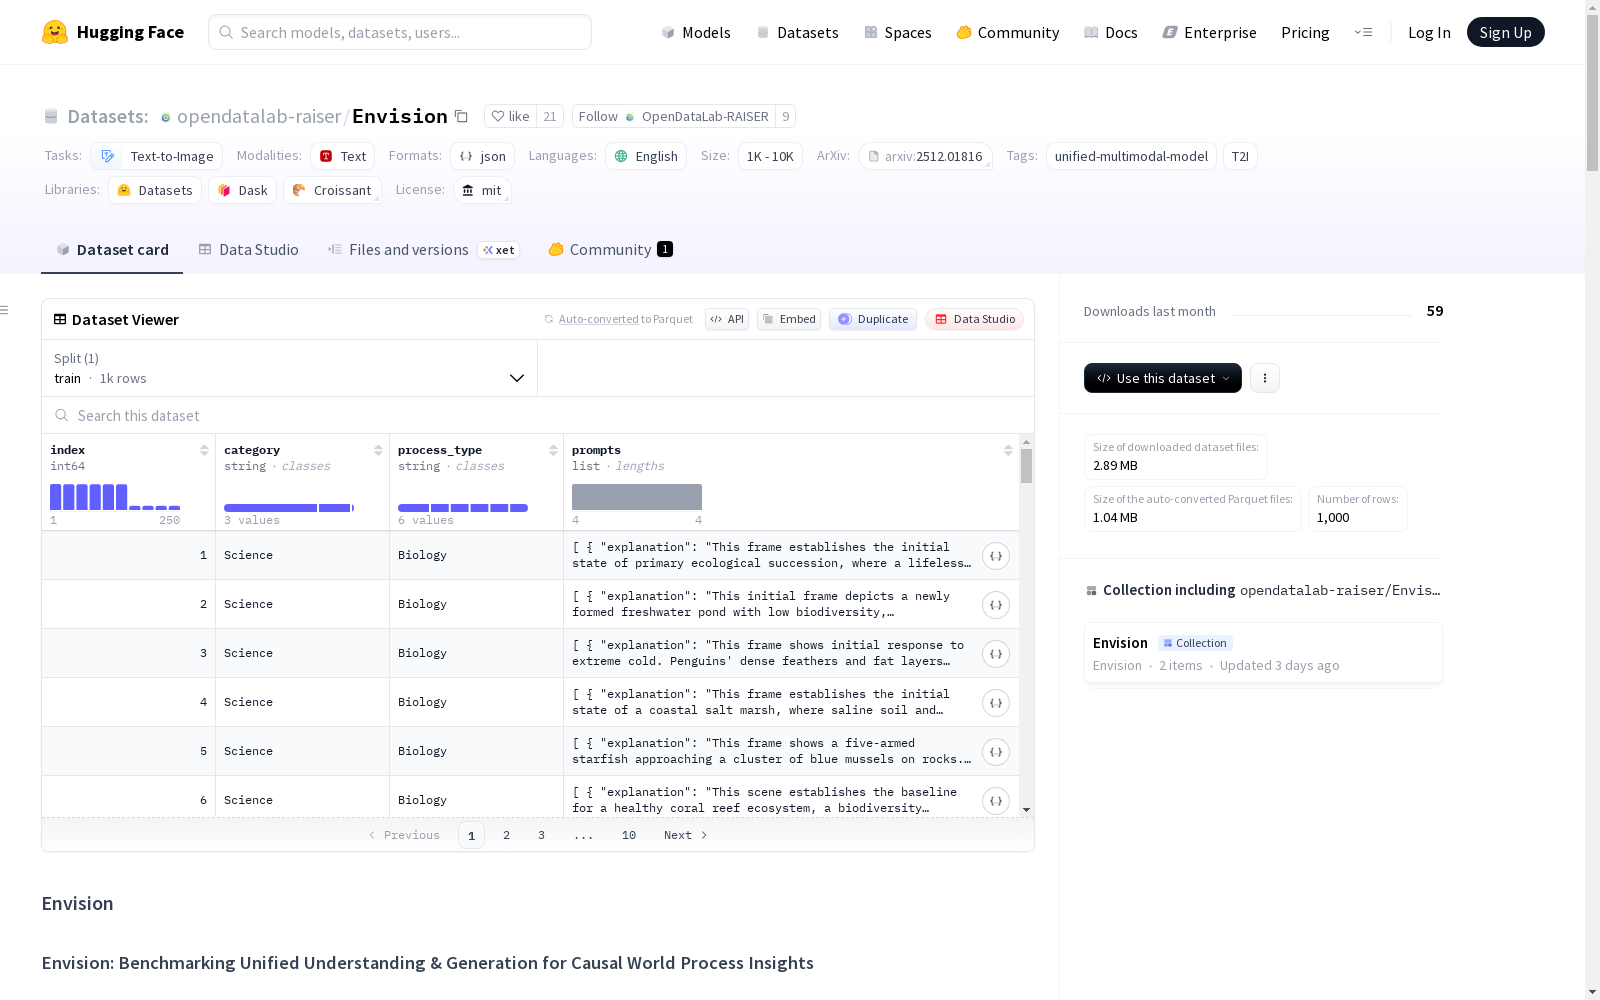The width and height of the screenshot is (1600, 1000).
Task: Open the Community tab
Action: pos(610,250)
